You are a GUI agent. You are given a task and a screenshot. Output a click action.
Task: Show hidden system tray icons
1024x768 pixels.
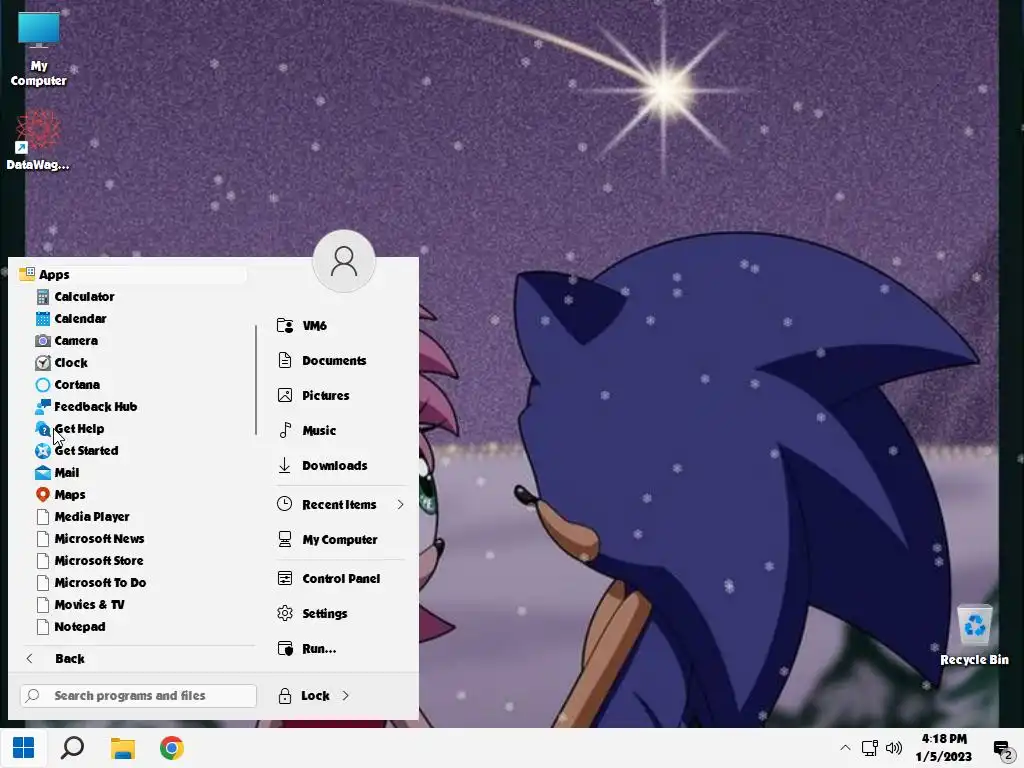845,748
